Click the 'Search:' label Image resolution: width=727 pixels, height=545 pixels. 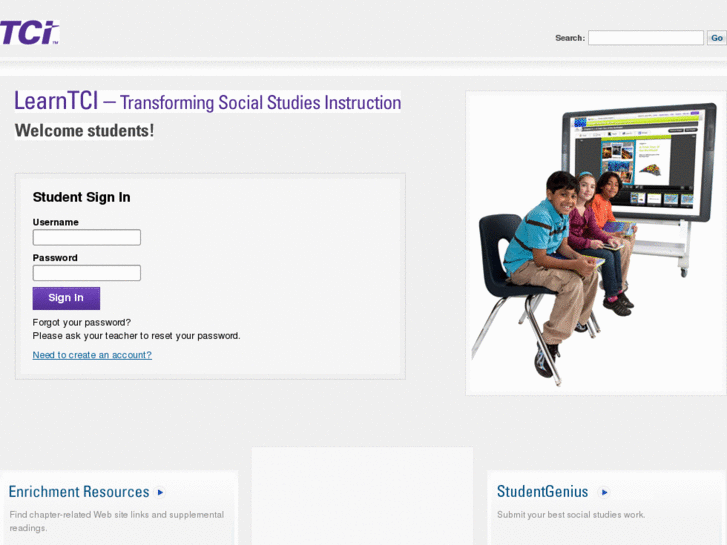(570, 38)
